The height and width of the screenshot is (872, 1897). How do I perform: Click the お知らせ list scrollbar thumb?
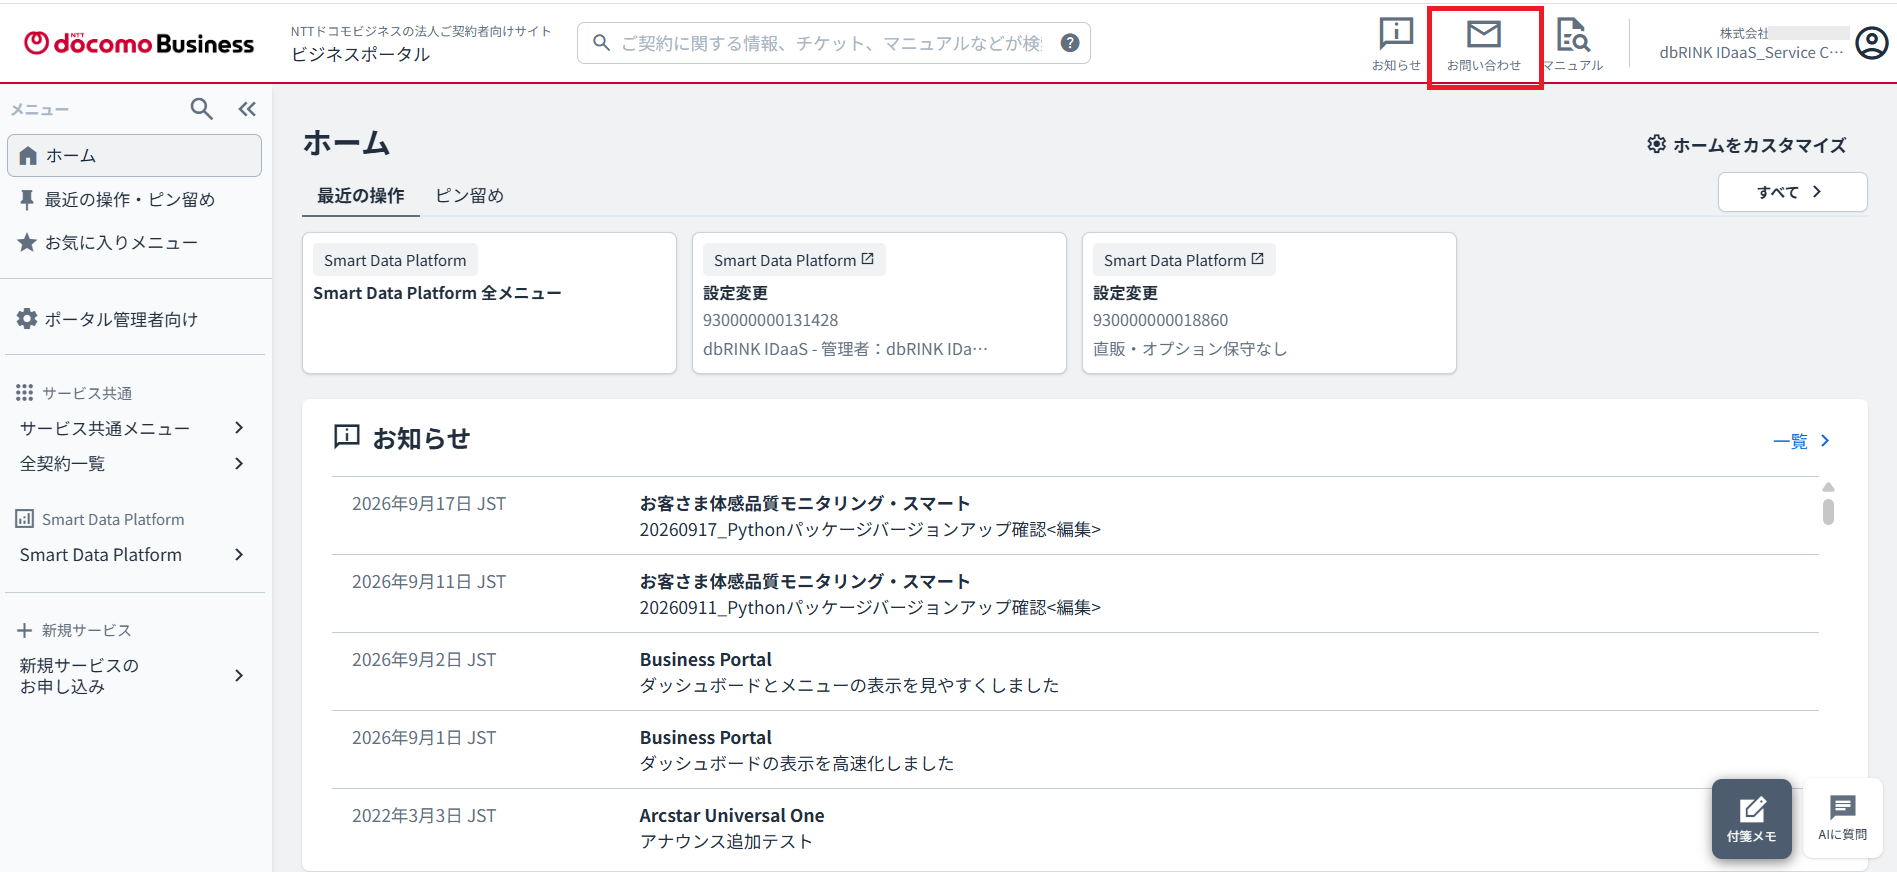click(x=1828, y=511)
